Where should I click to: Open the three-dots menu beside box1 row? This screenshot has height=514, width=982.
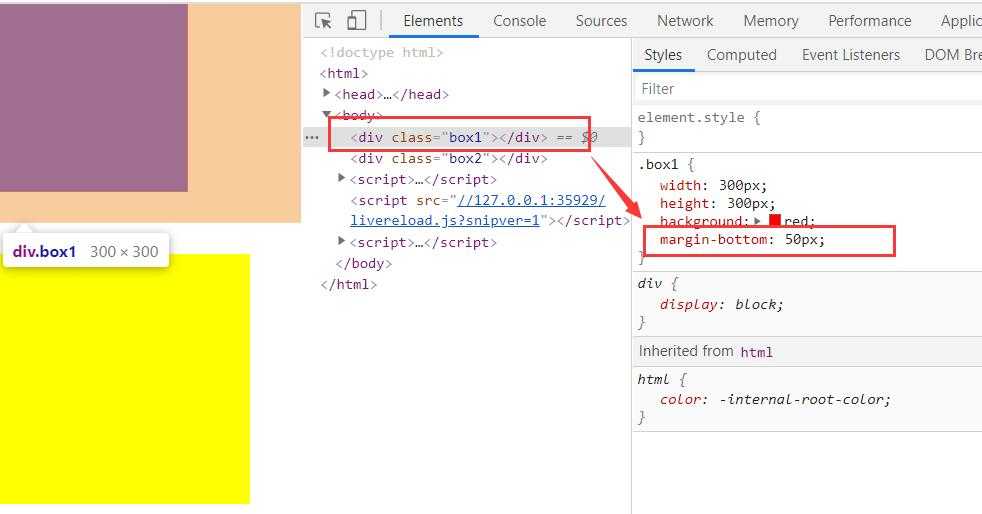click(312, 137)
